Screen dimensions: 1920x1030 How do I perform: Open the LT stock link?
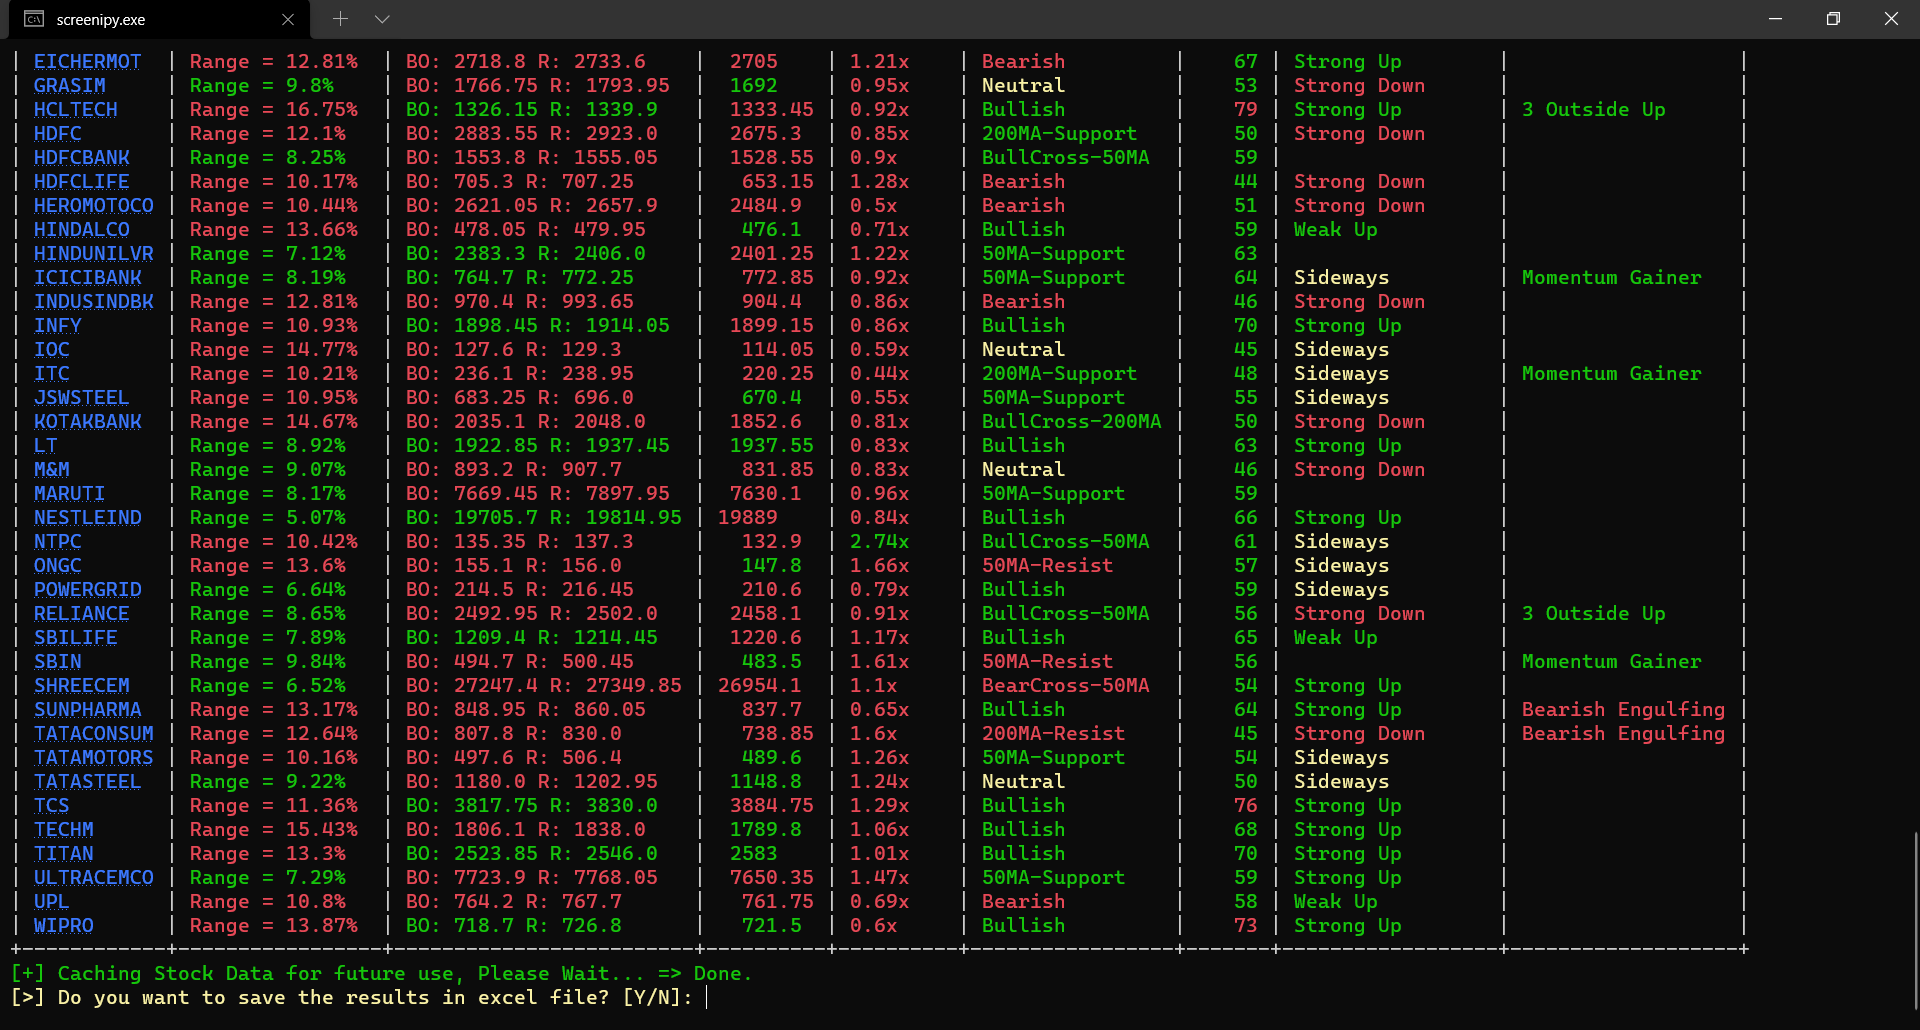[46, 446]
